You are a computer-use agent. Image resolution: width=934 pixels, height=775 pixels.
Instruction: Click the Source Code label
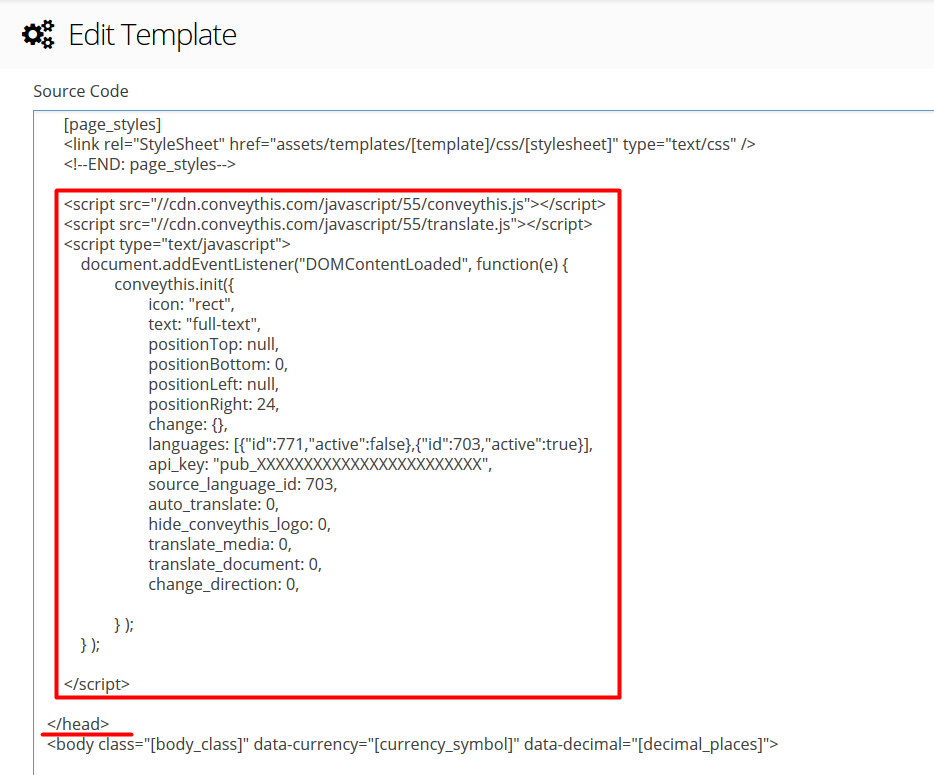[x=81, y=91]
